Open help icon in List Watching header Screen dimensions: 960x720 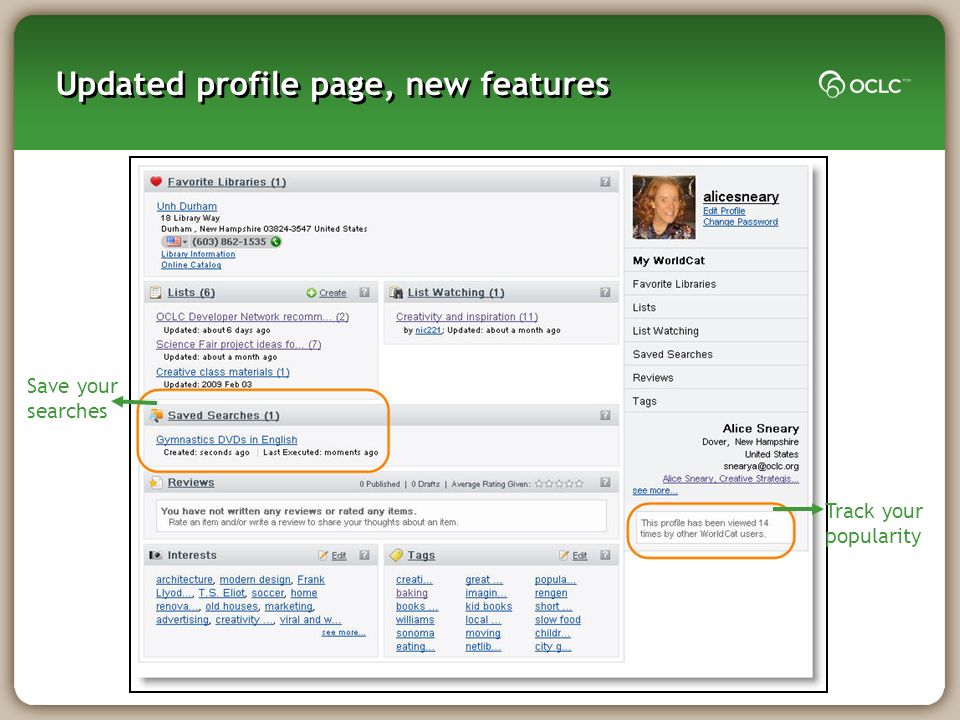coord(605,293)
